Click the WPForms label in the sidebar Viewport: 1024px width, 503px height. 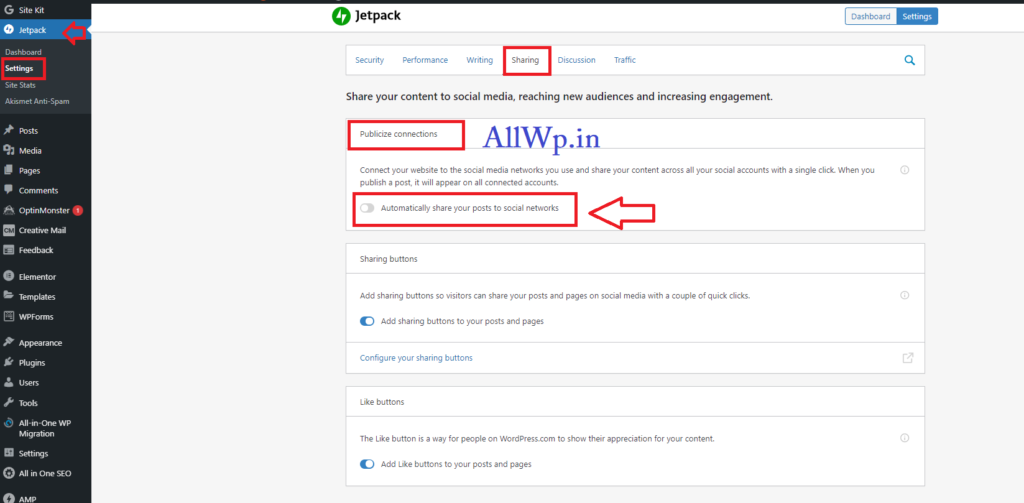36,316
